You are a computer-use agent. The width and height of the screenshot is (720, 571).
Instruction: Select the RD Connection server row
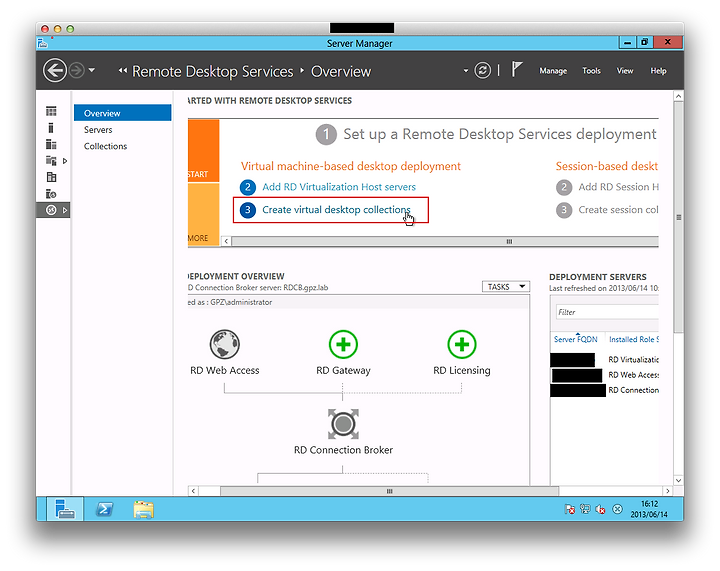(x=604, y=390)
